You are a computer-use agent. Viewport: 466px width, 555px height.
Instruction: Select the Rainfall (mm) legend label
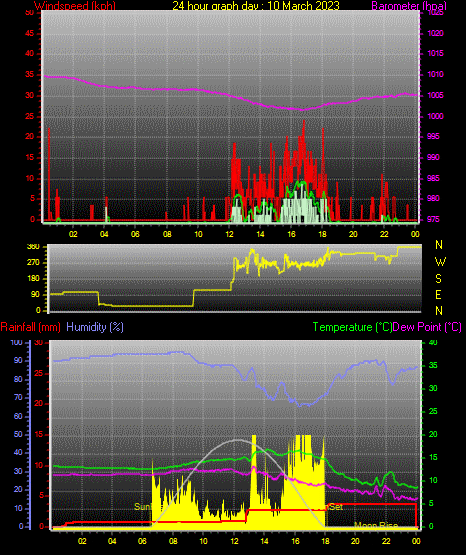(30, 327)
